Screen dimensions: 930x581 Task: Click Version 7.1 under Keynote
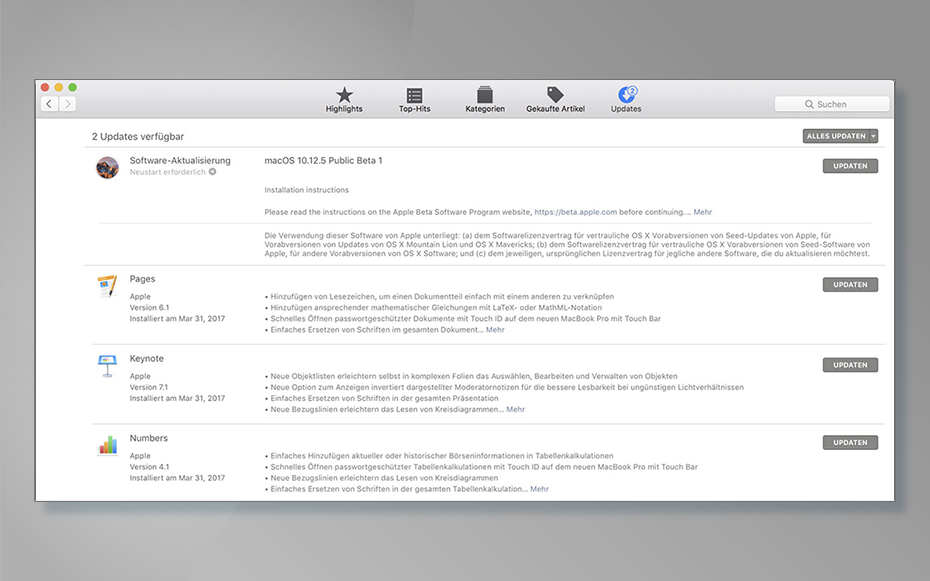point(148,387)
